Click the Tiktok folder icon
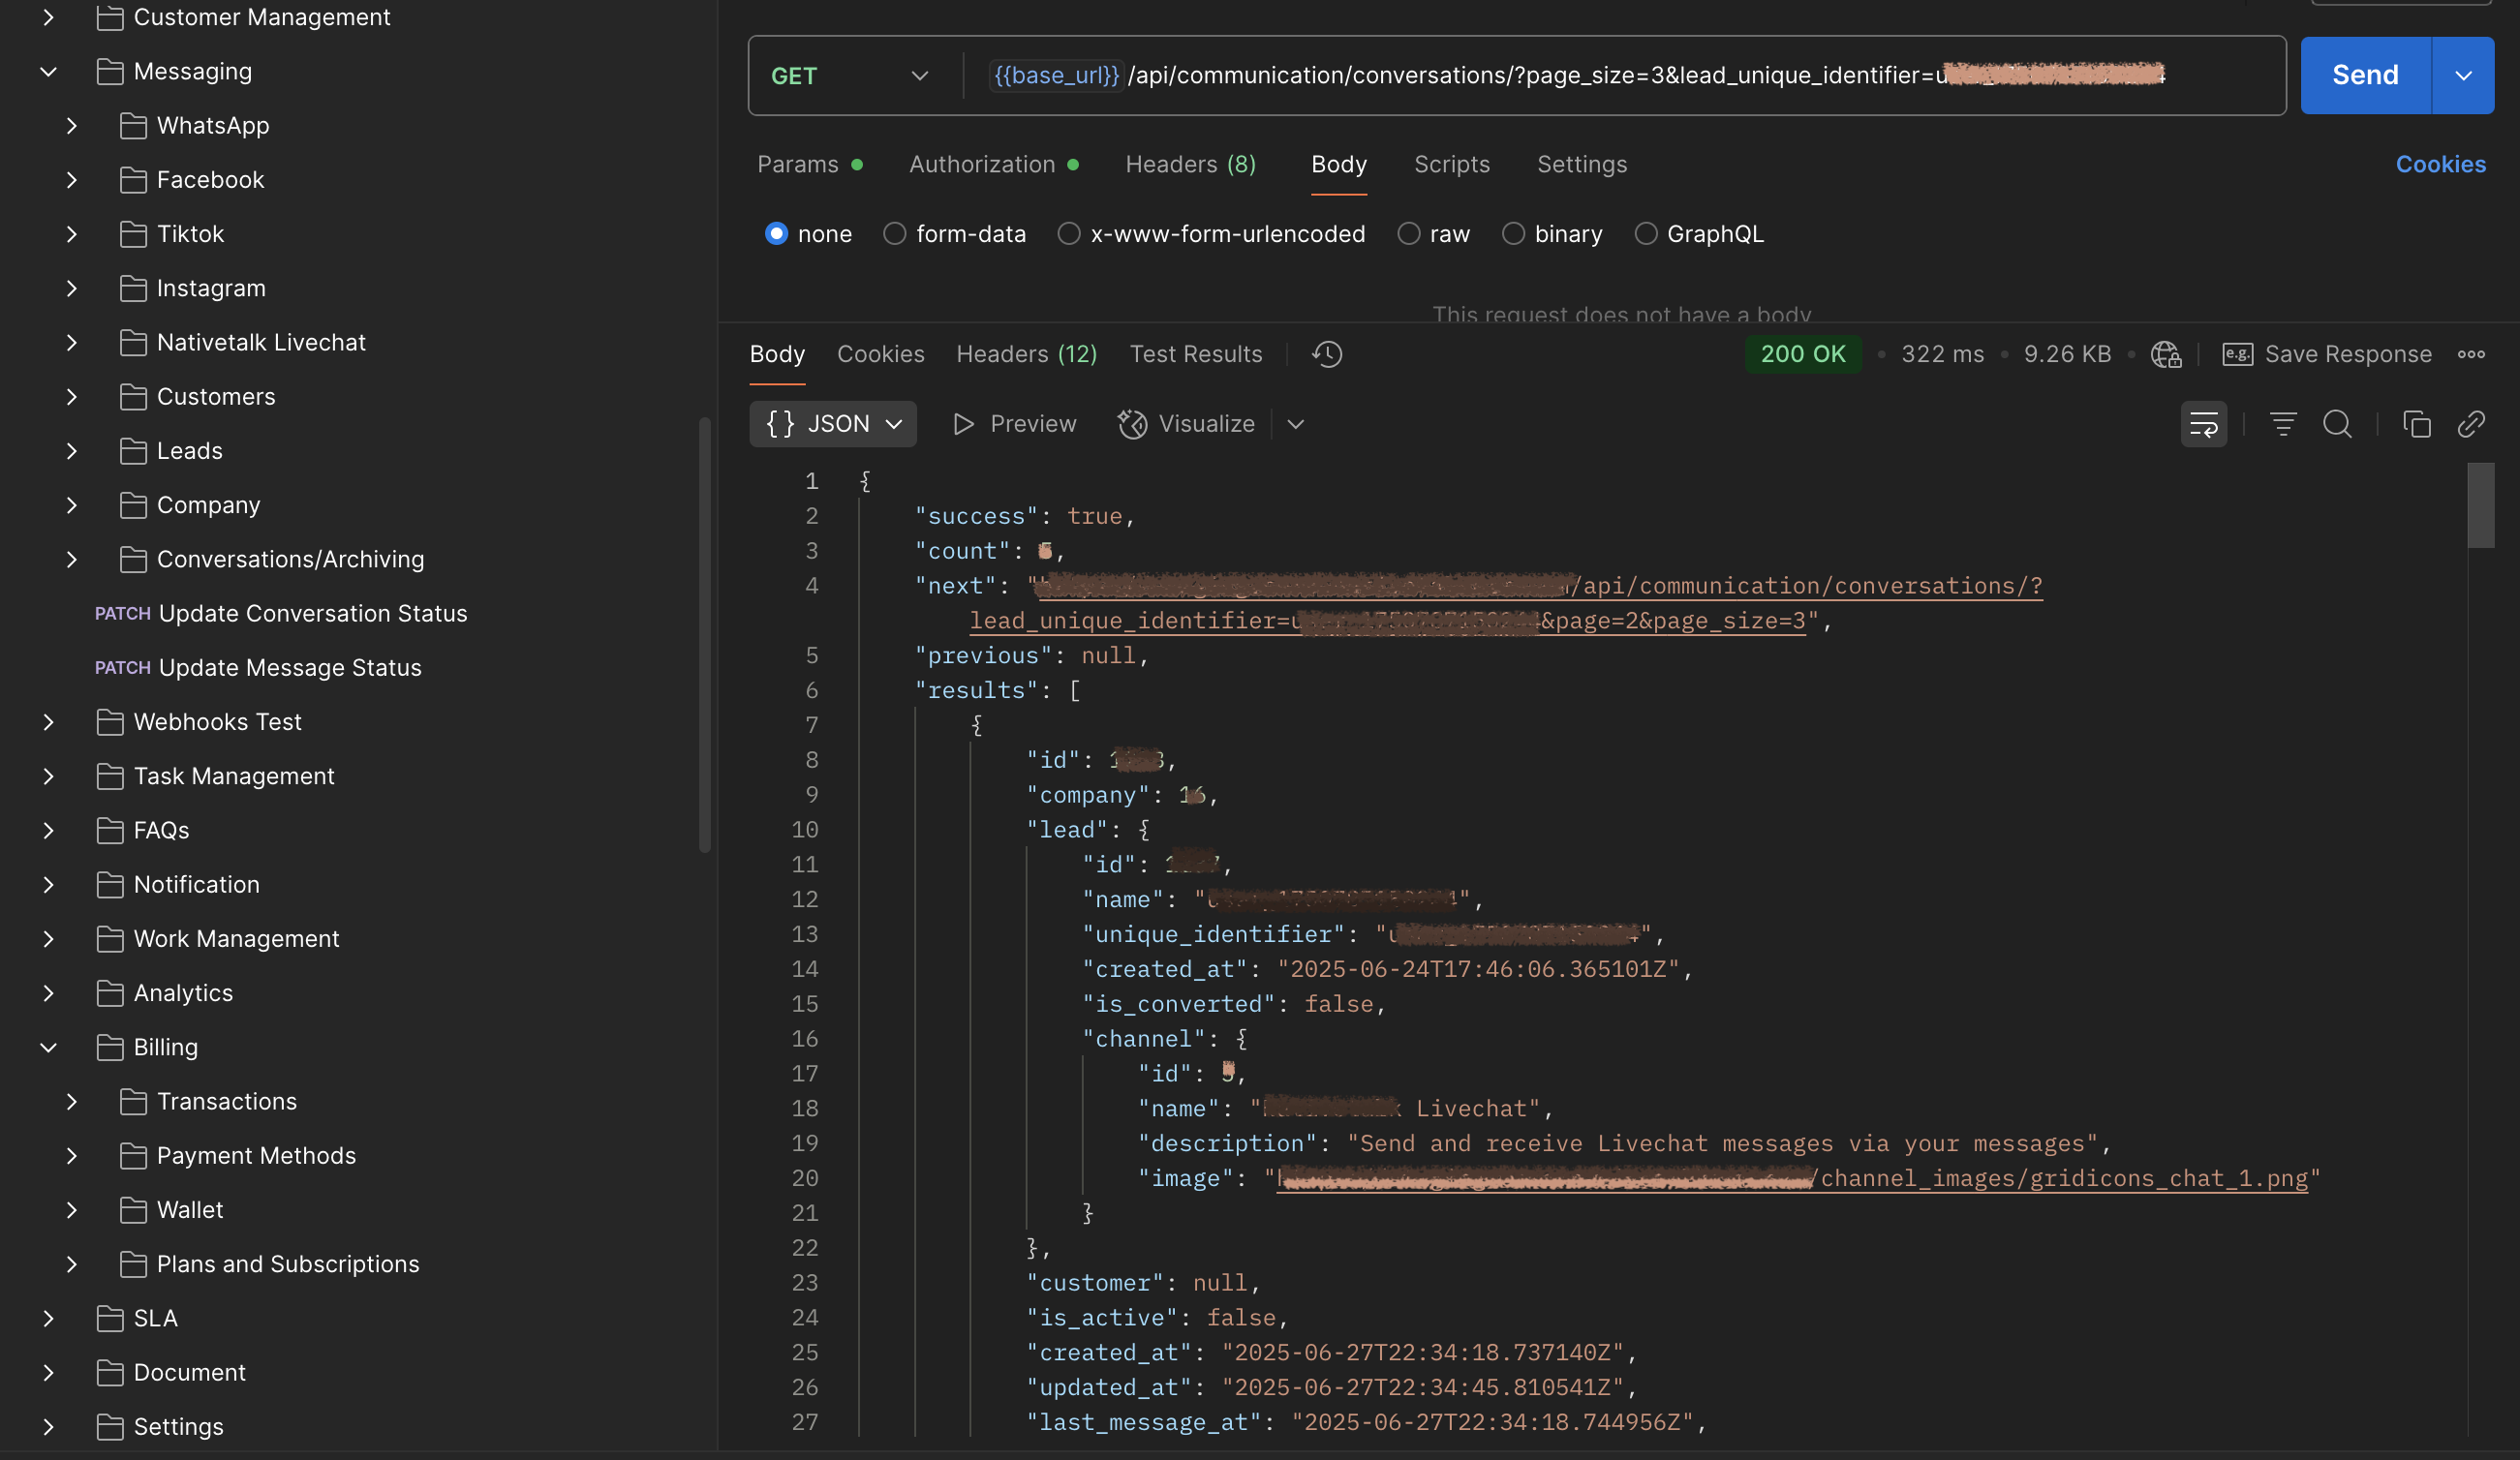Viewport: 2520px width, 1460px height. click(x=133, y=234)
